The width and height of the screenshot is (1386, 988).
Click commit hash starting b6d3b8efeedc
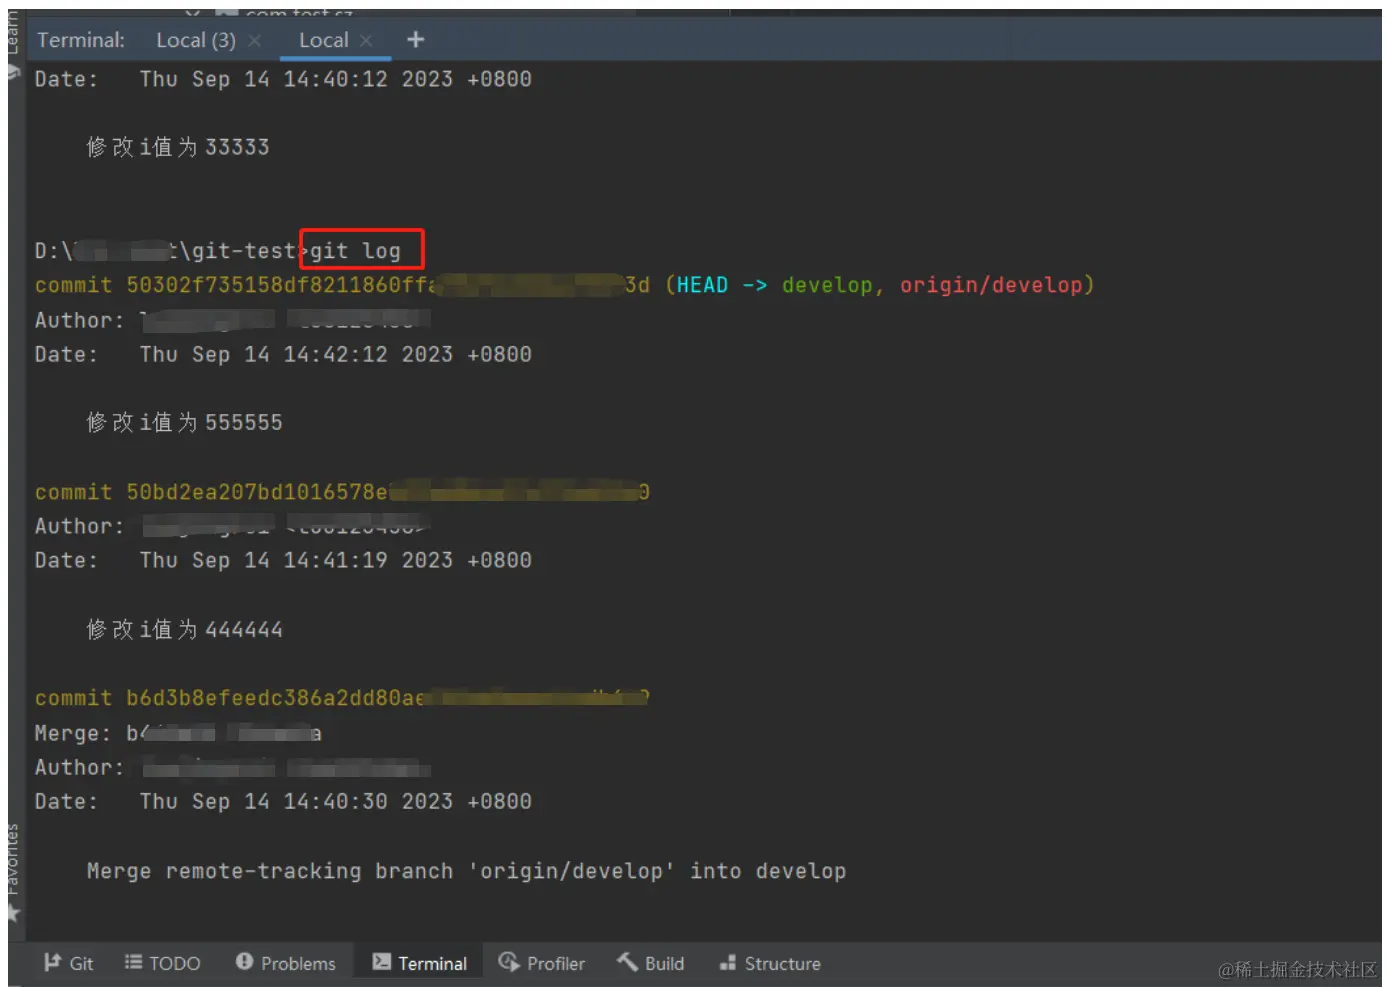[x=388, y=698]
